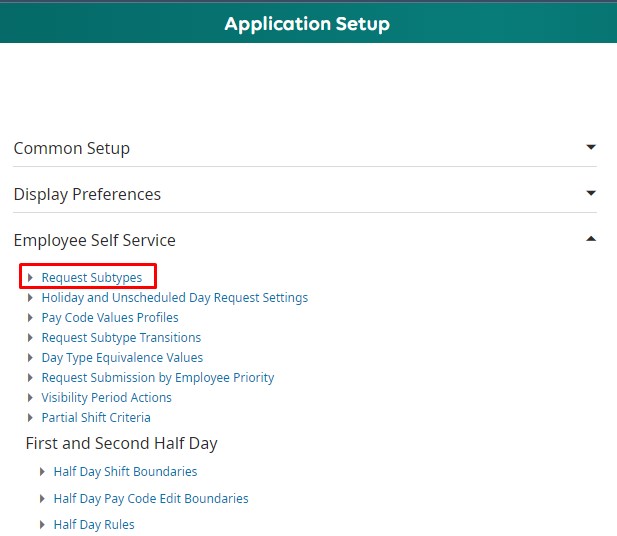This screenshot has height=536, width=617.
Task: Expand the Display Preferences section arrow
Action: coord(590,194)
